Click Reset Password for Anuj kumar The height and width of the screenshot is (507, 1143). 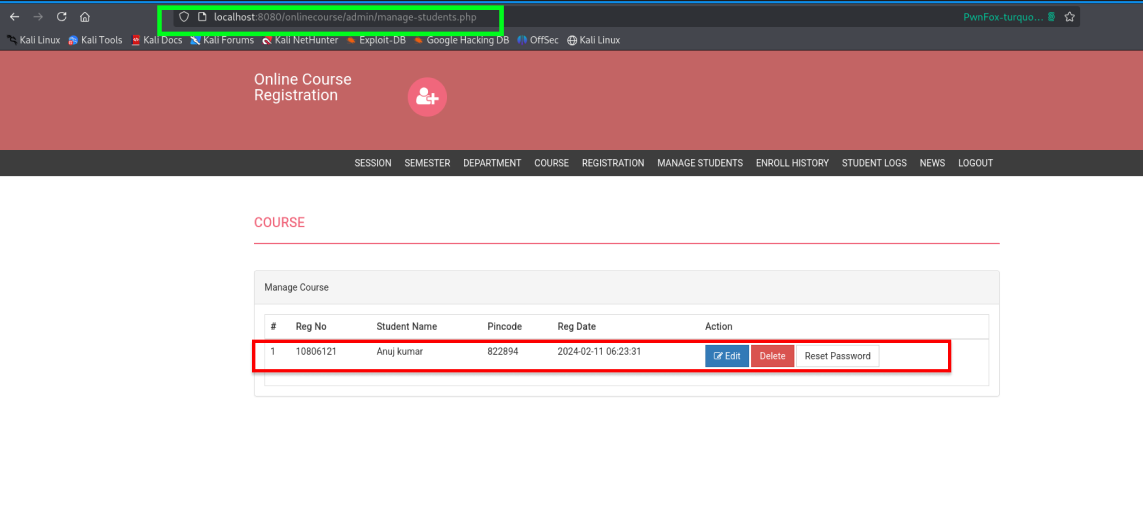[x=838, y=356]
